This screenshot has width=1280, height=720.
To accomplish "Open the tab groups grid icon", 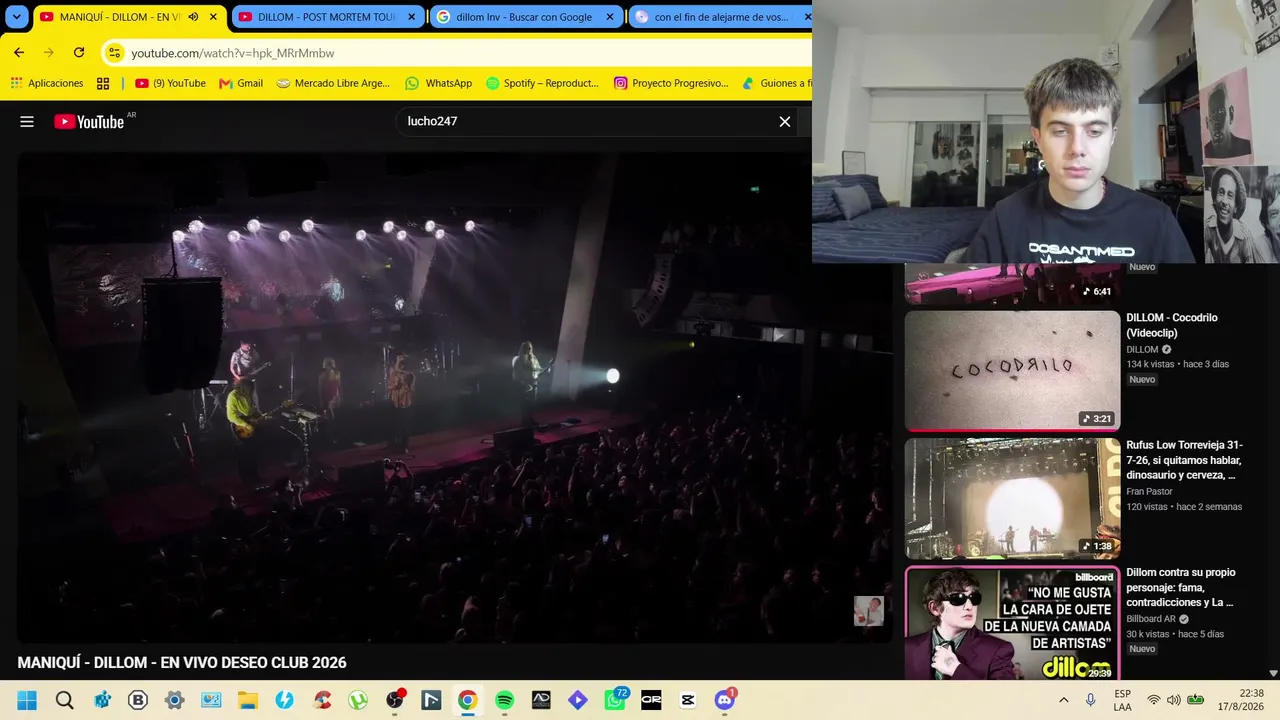I will tap(103, 83).
